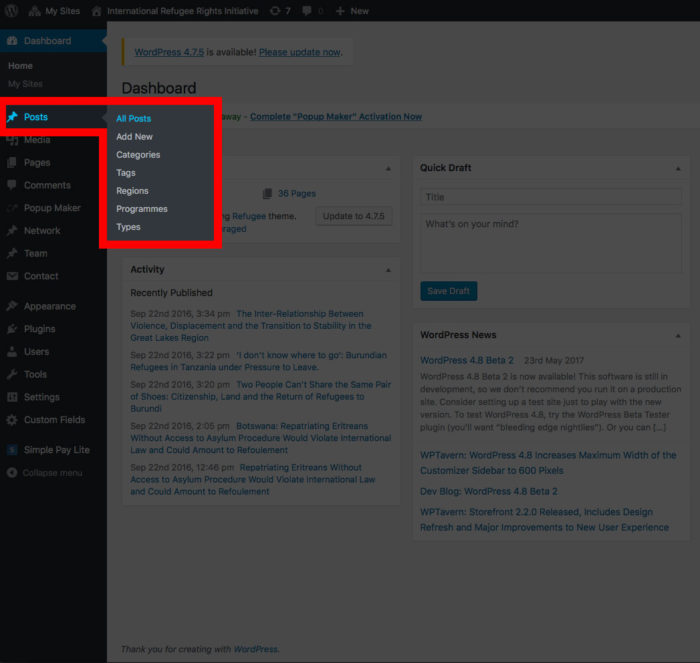This screenshot has width=700, height=663.
Task: Open Tags from the Posts submenu
Action: point(125,173)
